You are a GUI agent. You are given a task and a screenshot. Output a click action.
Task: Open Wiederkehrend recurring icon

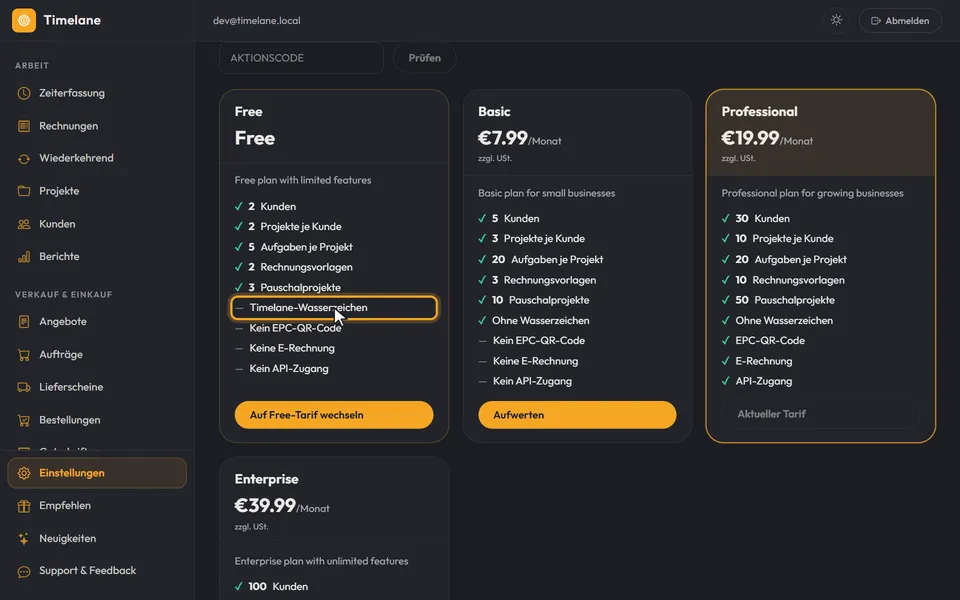(x=24, y=159)
